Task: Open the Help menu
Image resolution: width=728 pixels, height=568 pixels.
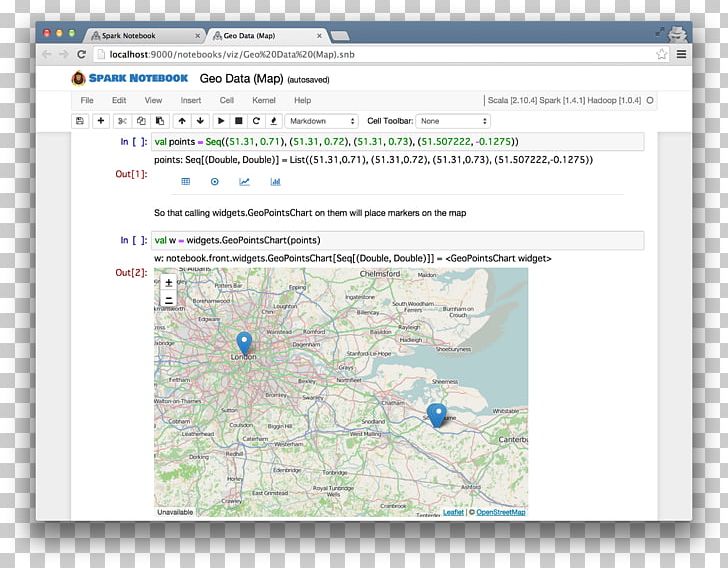Action: click(303, 100)
